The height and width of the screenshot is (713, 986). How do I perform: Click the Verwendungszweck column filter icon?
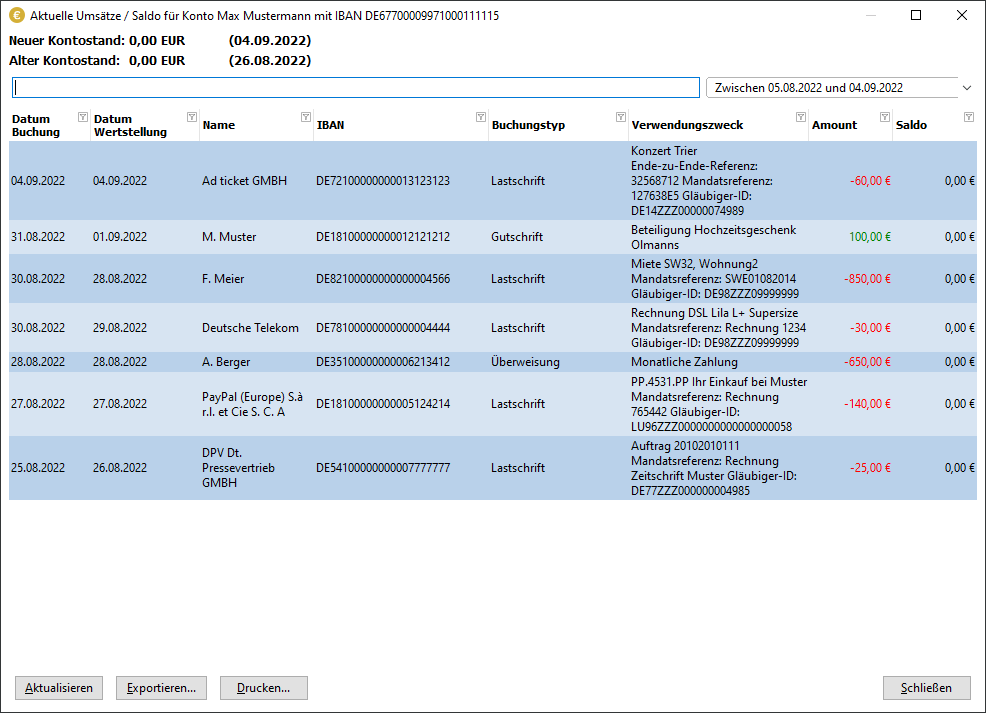(801, 117)
